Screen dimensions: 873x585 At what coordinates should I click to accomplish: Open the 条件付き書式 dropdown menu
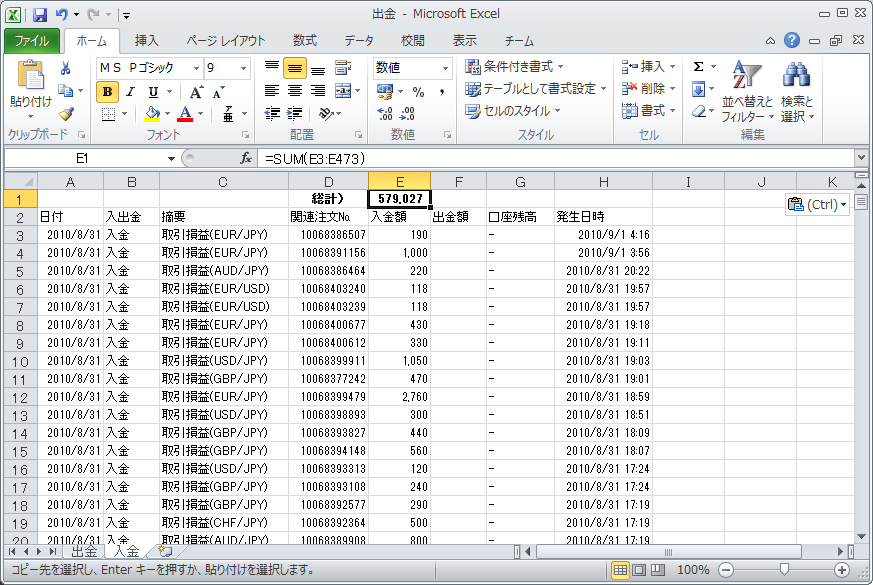click(x=515, y=66)
